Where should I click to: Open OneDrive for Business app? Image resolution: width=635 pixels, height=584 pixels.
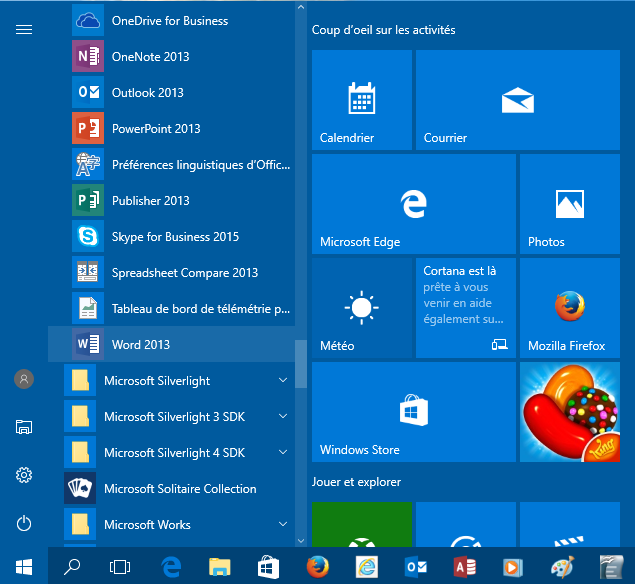pos(171,21)
